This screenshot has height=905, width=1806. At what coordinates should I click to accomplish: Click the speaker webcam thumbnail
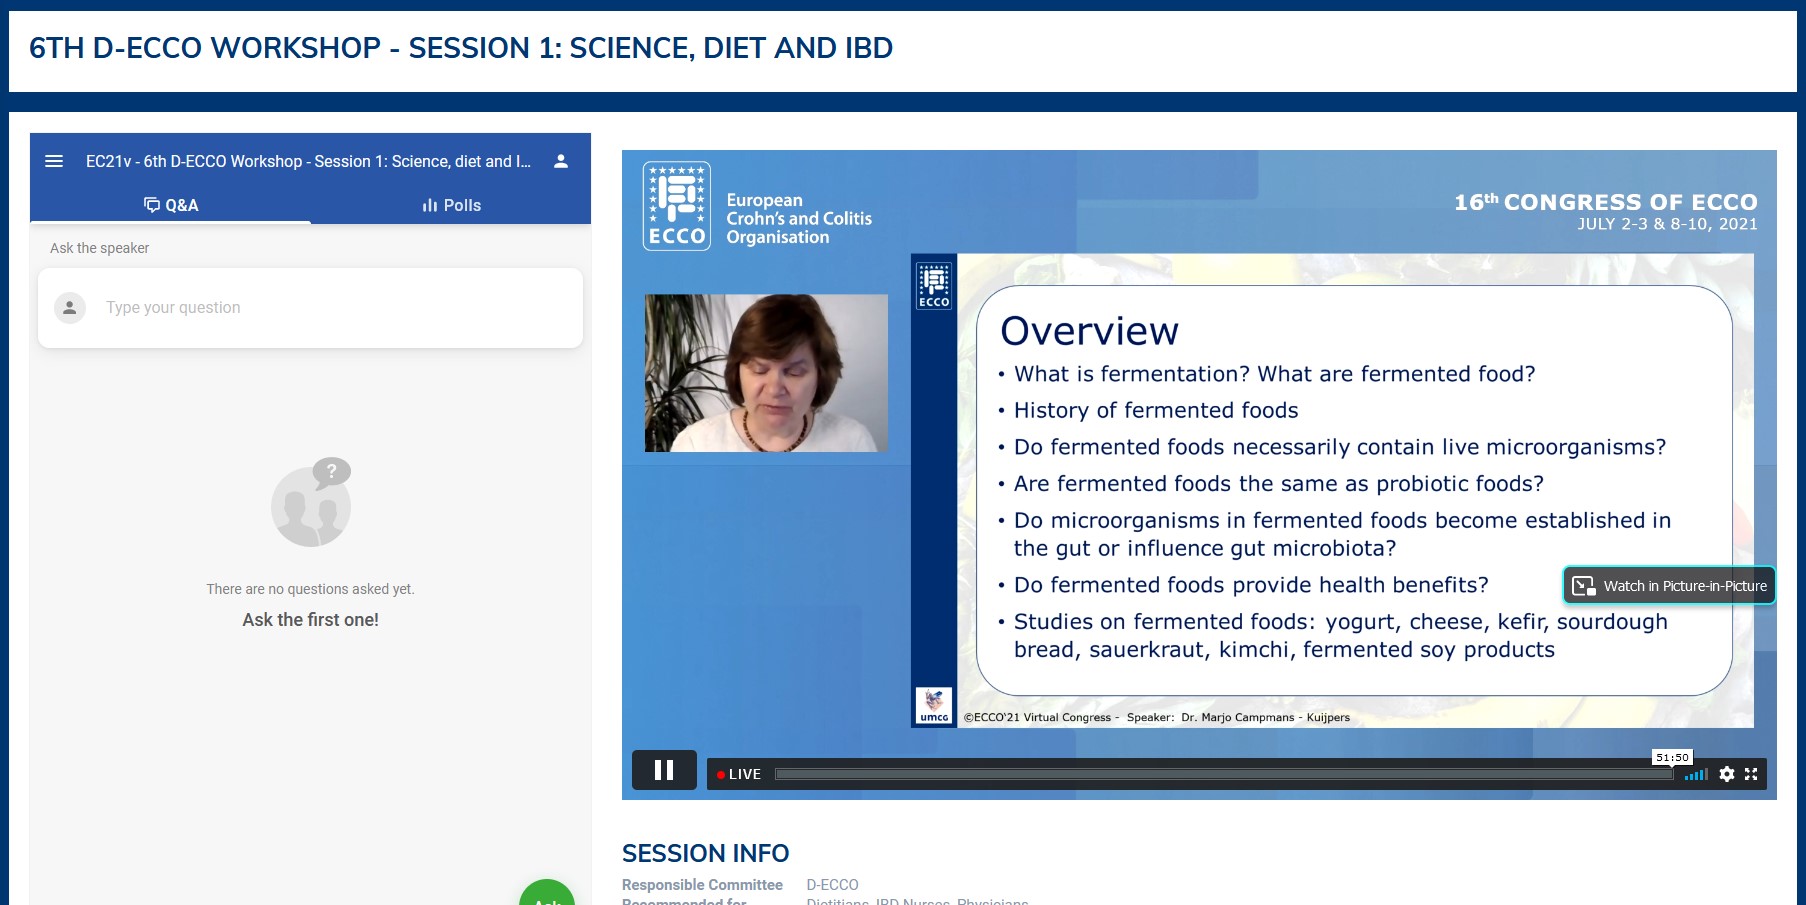pos(766,373)
